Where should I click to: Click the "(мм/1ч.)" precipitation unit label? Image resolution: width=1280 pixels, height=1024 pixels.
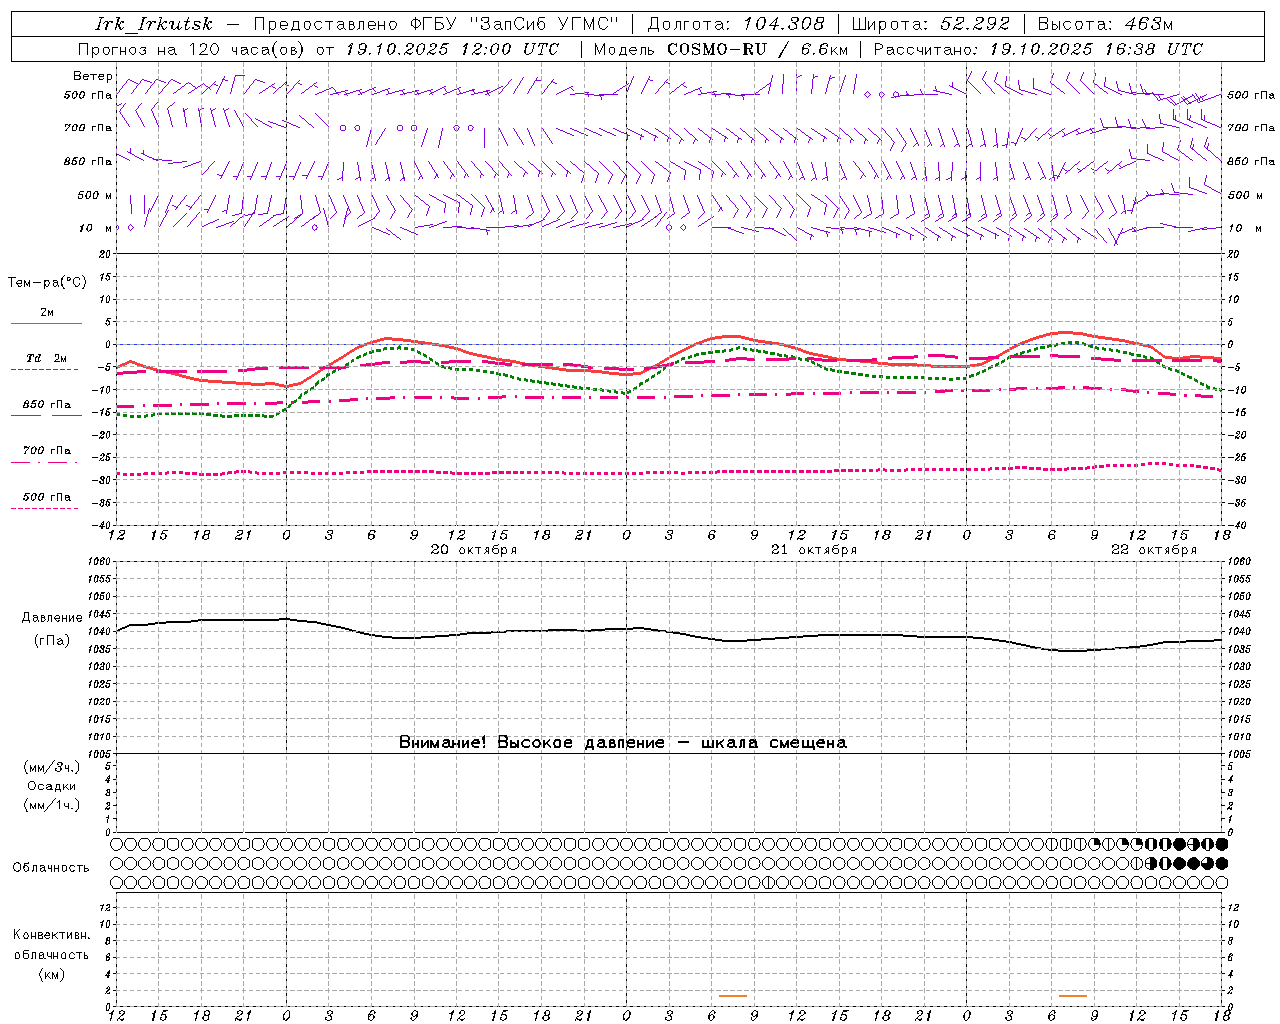pyautogui.click(x=51, y=805)
